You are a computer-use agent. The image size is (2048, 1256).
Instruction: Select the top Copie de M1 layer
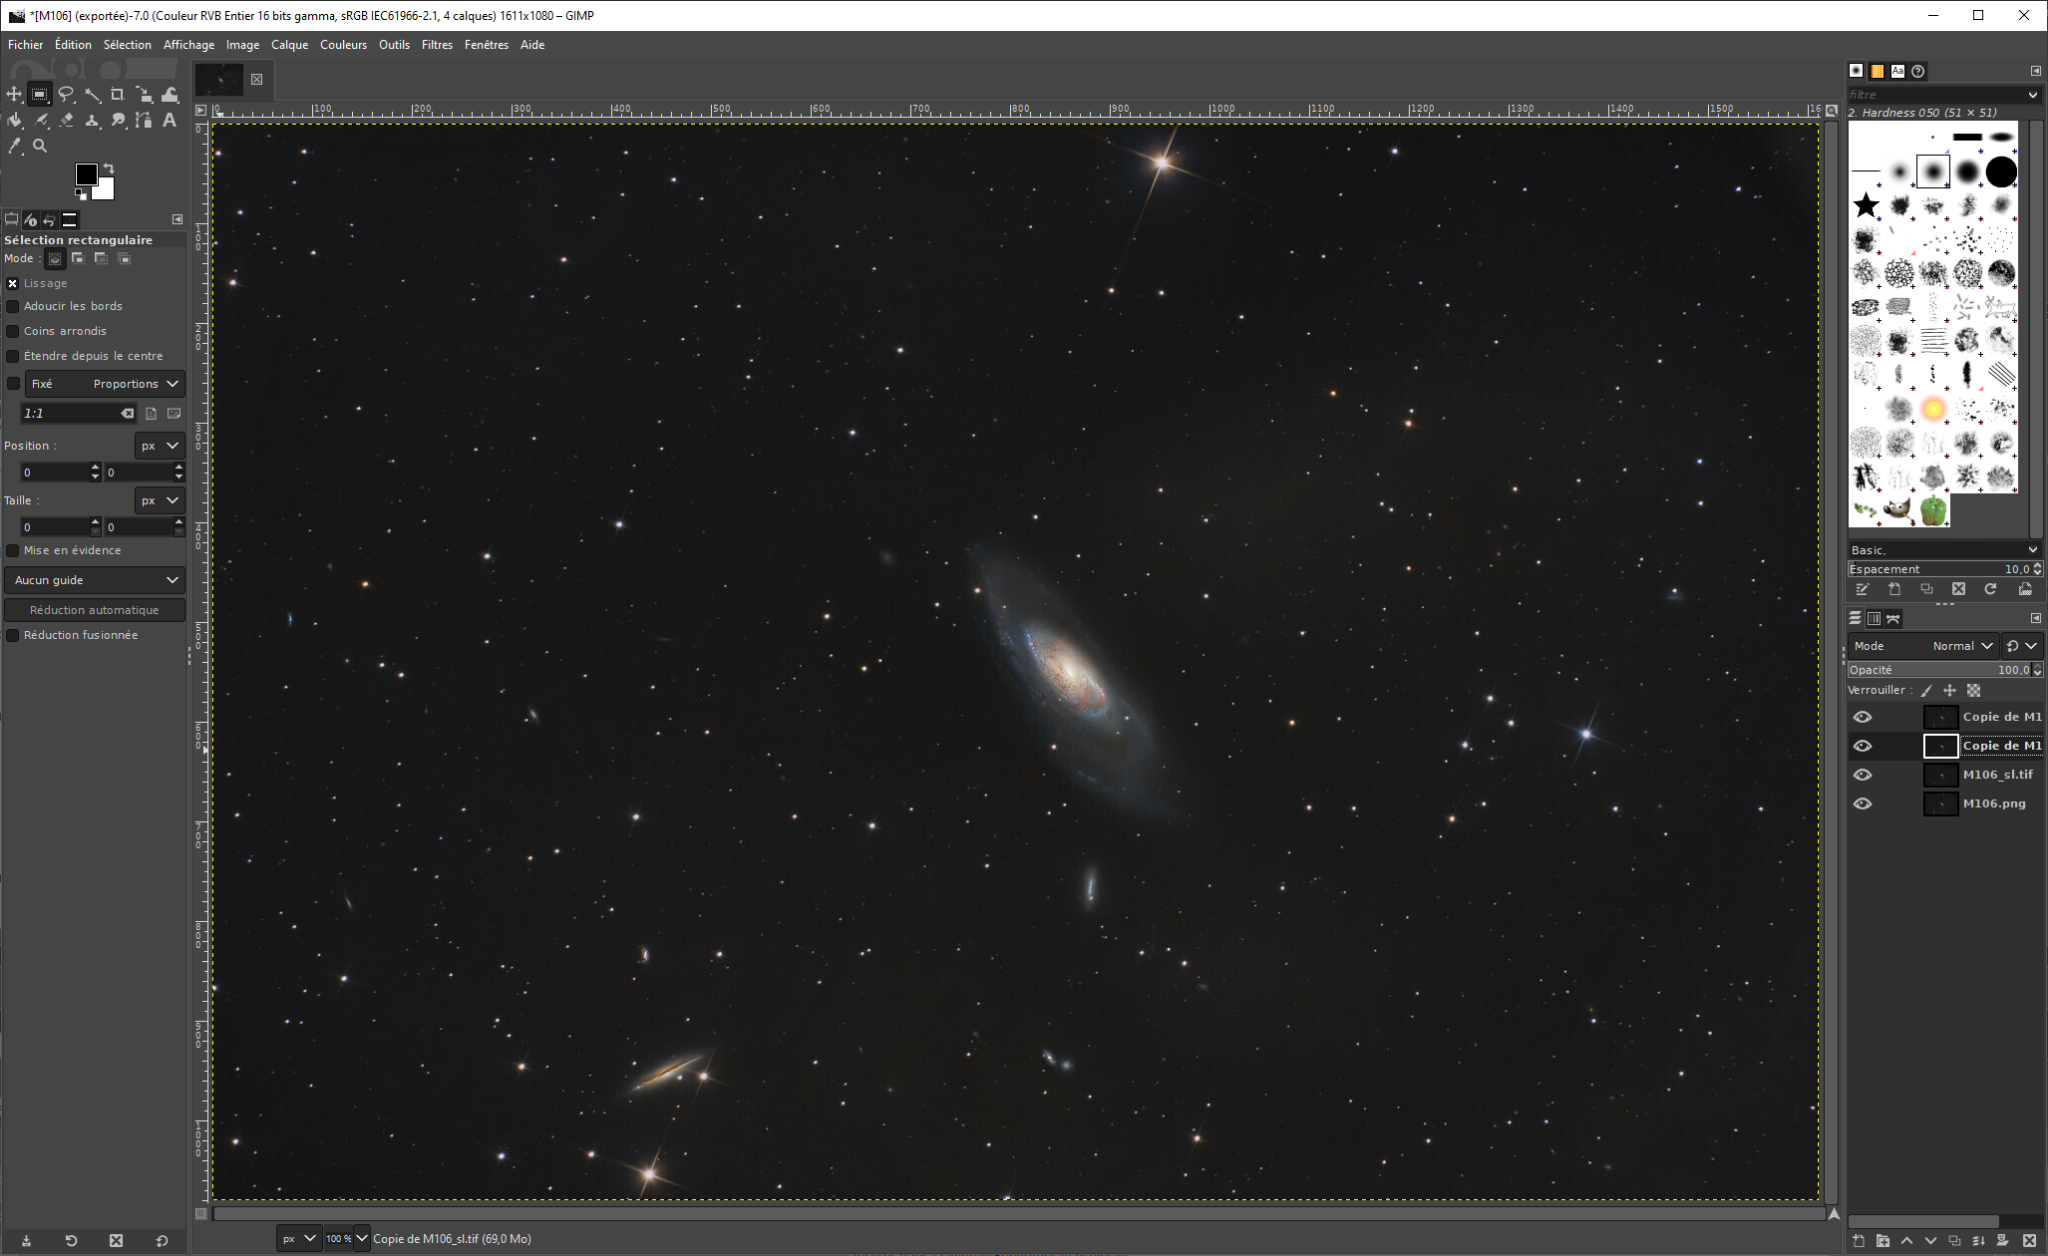(x=1945, y=717)
